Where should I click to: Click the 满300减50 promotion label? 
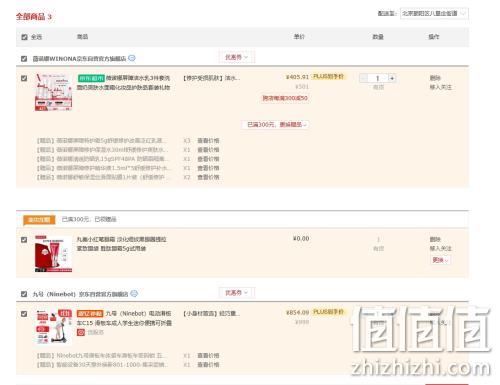click(285, 98)
